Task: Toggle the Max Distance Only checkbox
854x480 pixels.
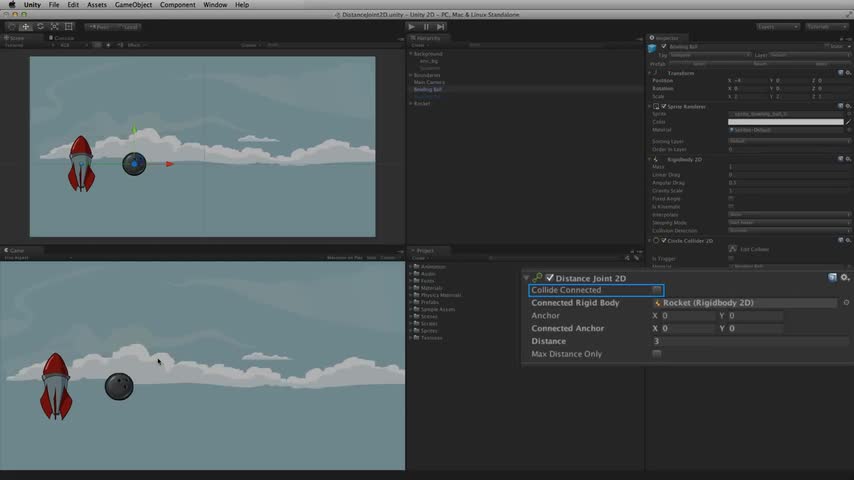Action: coord(657,354)
